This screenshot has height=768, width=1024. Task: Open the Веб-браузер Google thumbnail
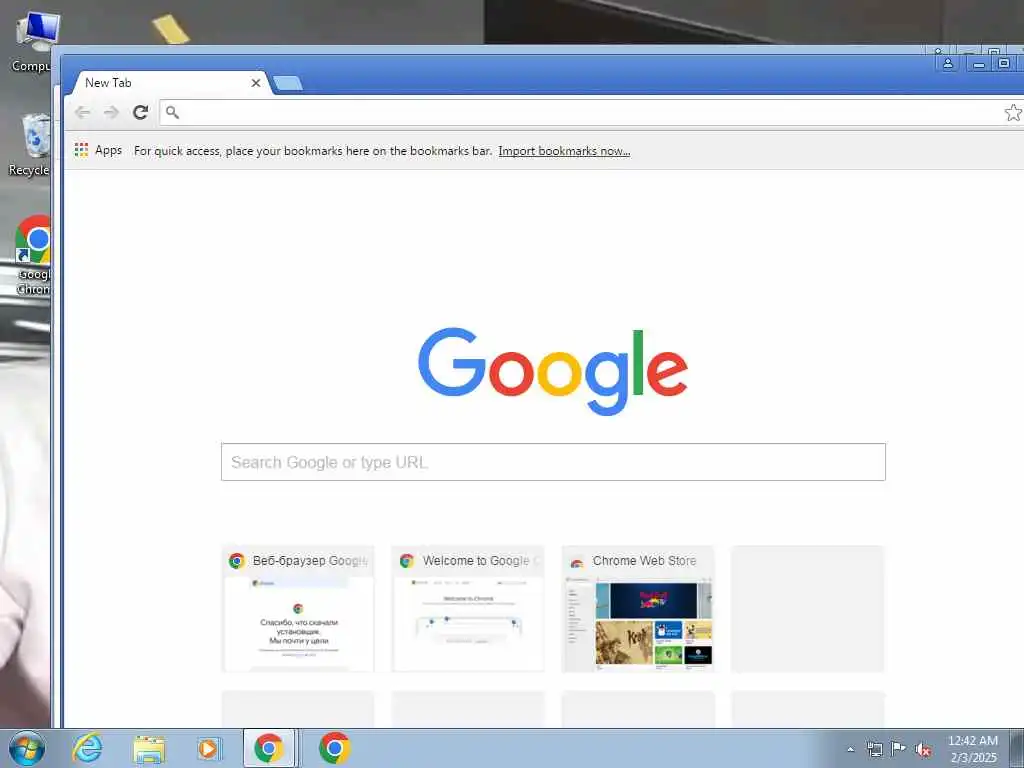298,609
